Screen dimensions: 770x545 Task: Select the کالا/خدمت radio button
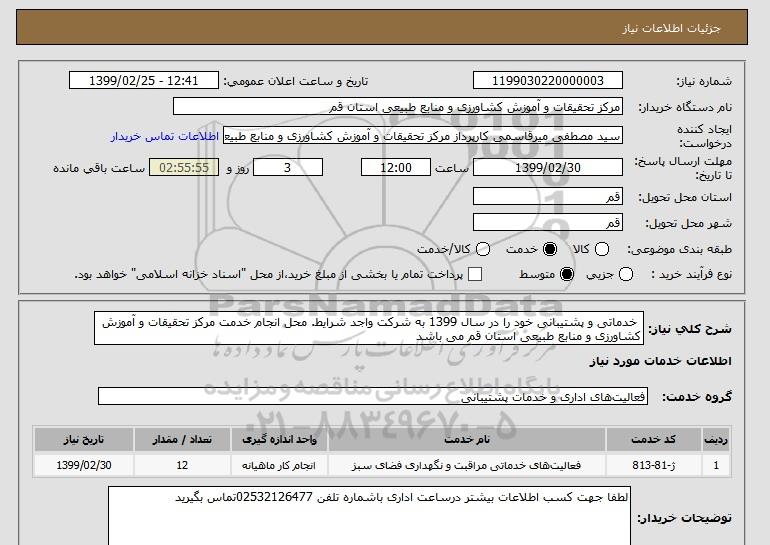point(483,249)
